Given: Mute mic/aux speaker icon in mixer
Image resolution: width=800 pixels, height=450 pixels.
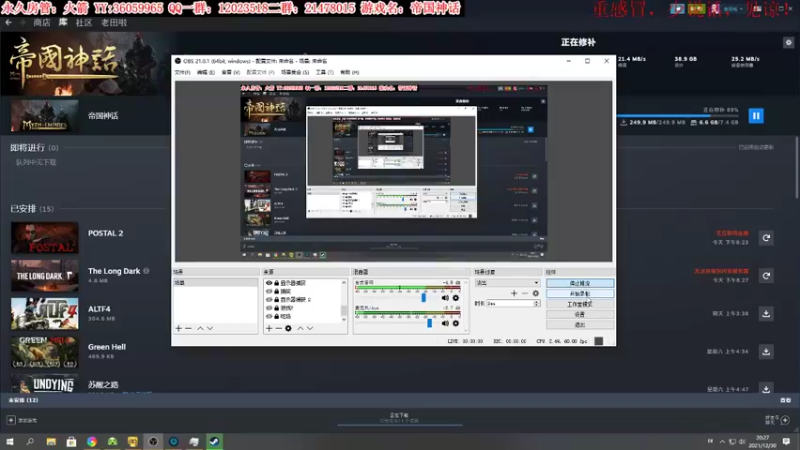Looking at the screenshot, I should pos(445,323).
